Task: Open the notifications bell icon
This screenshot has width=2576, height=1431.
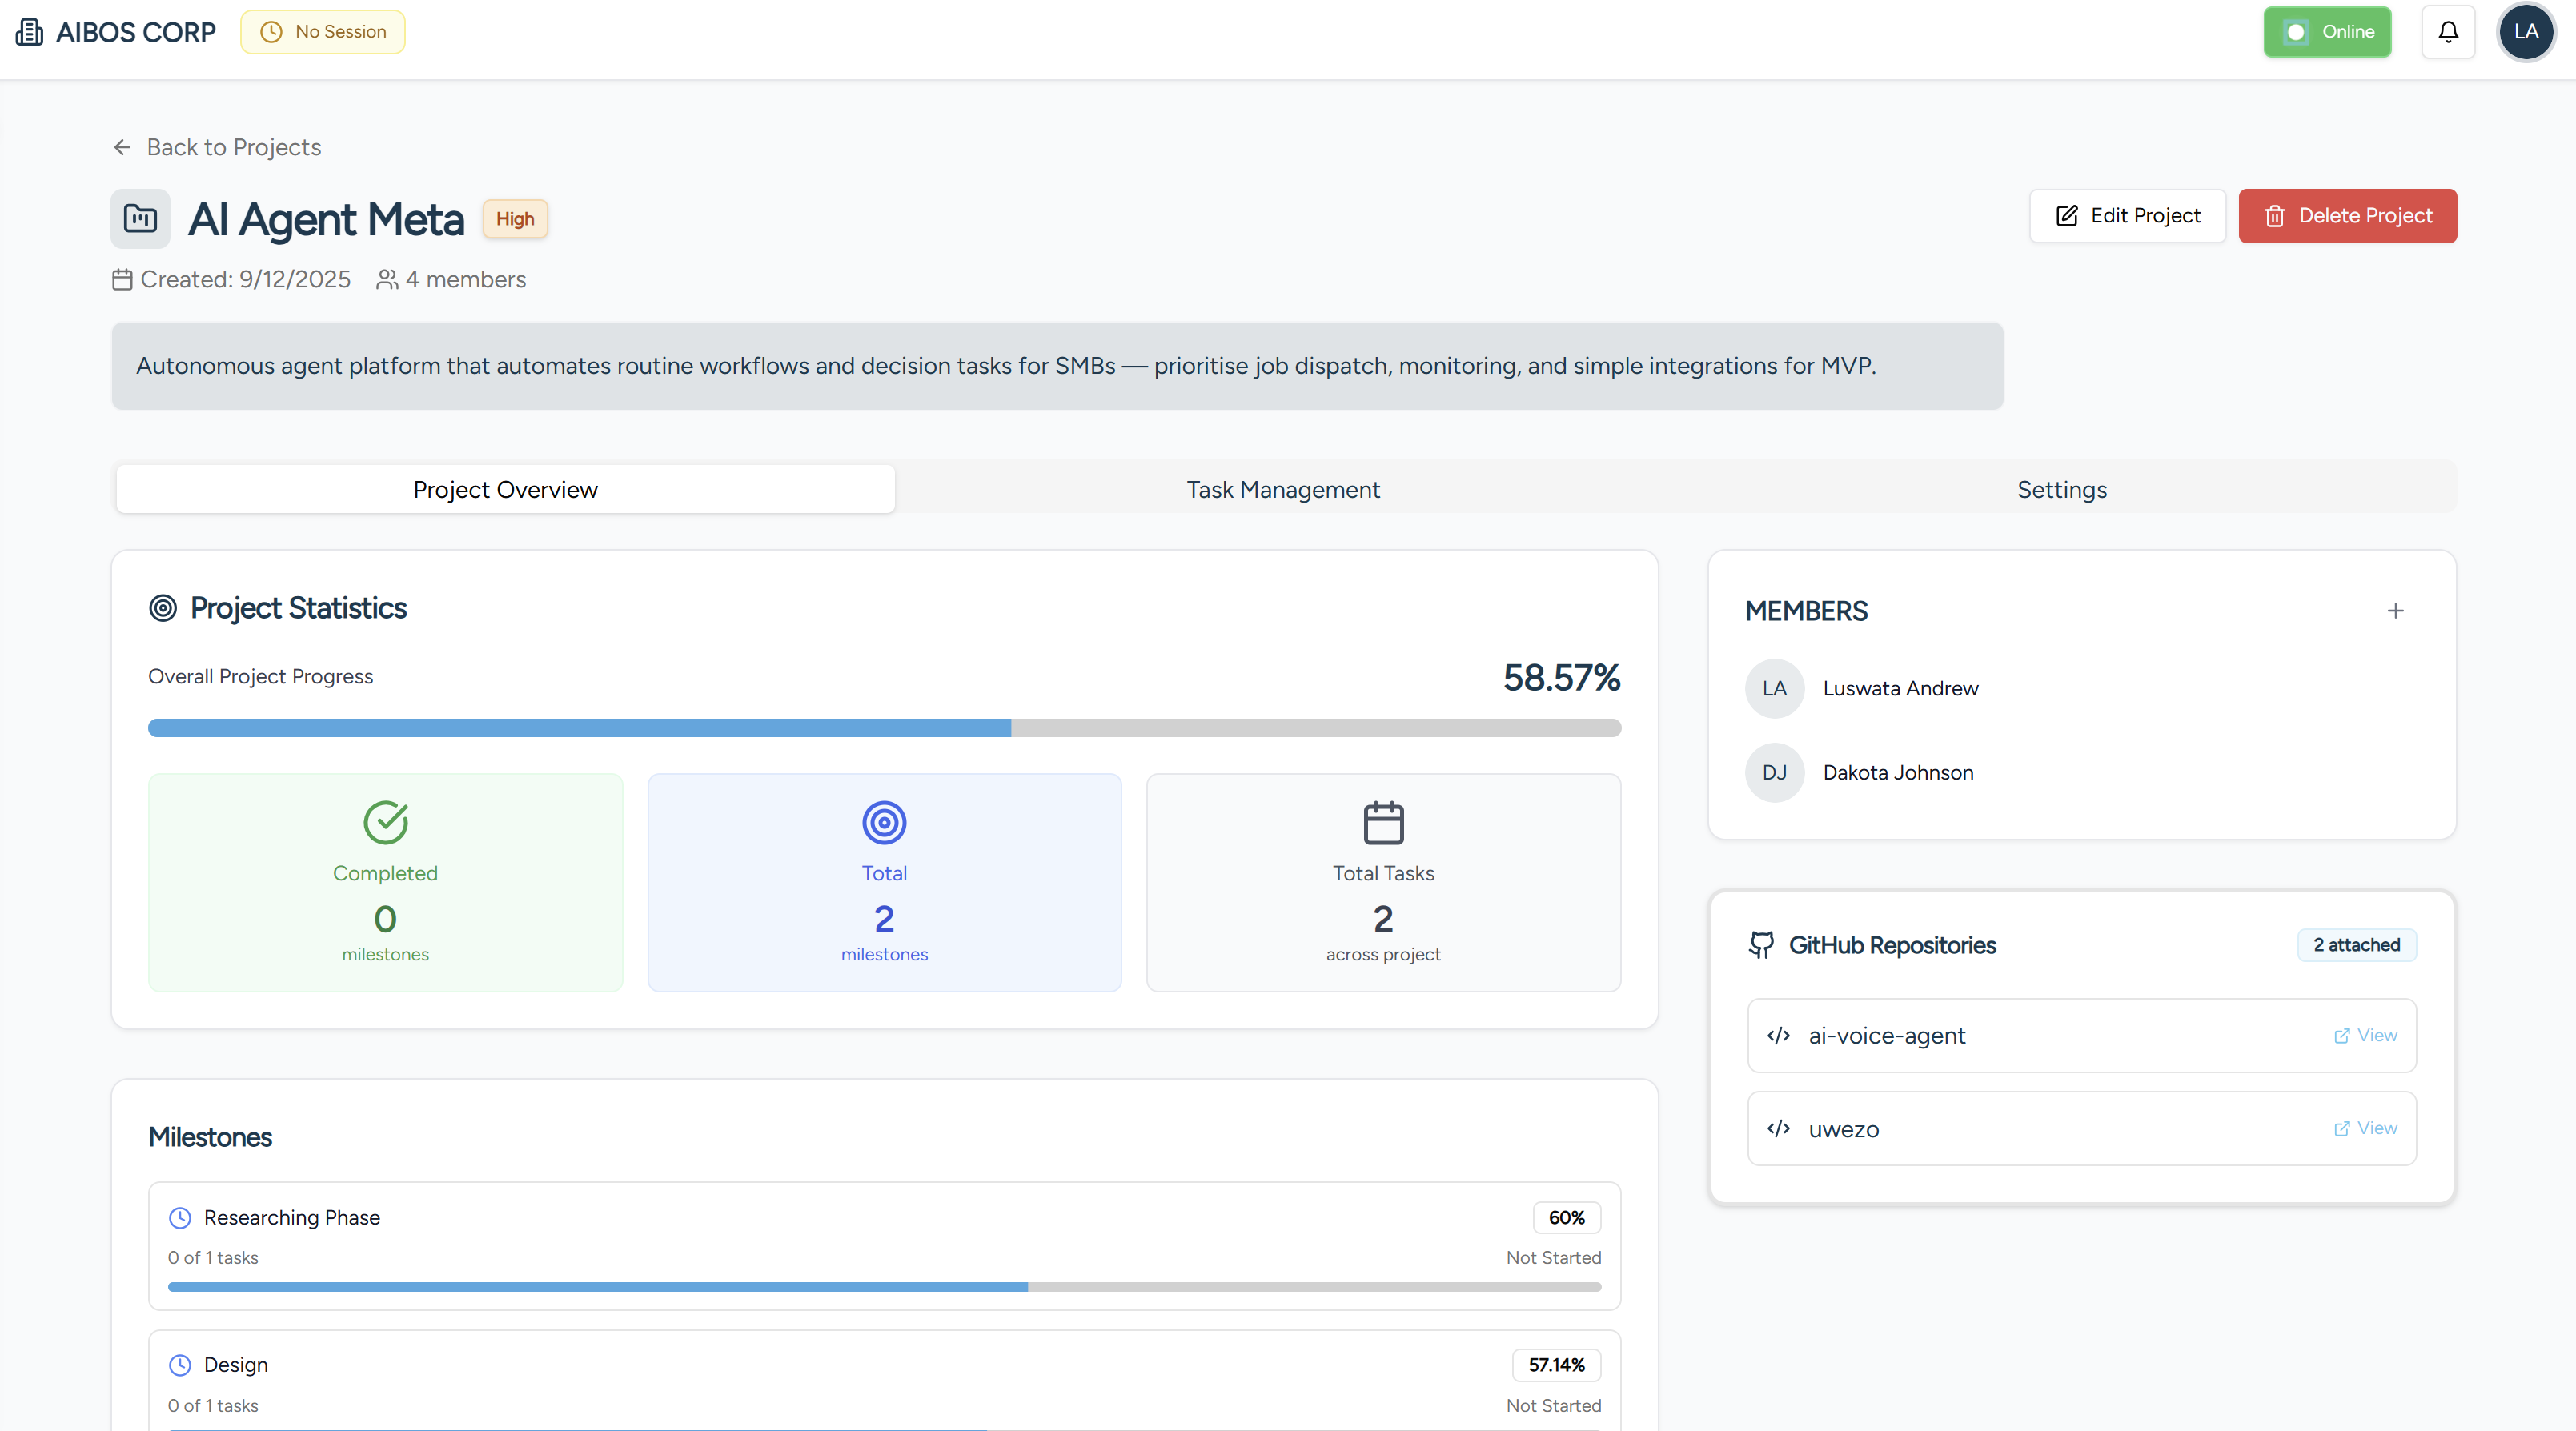Action: pyautogui.click(x=2447, y=31)
